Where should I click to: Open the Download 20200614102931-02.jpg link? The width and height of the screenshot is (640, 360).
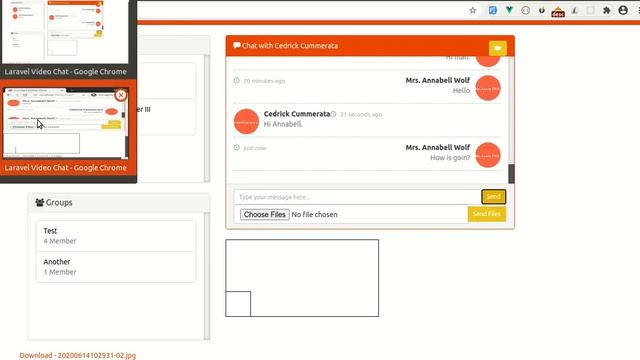click(78, 355)
